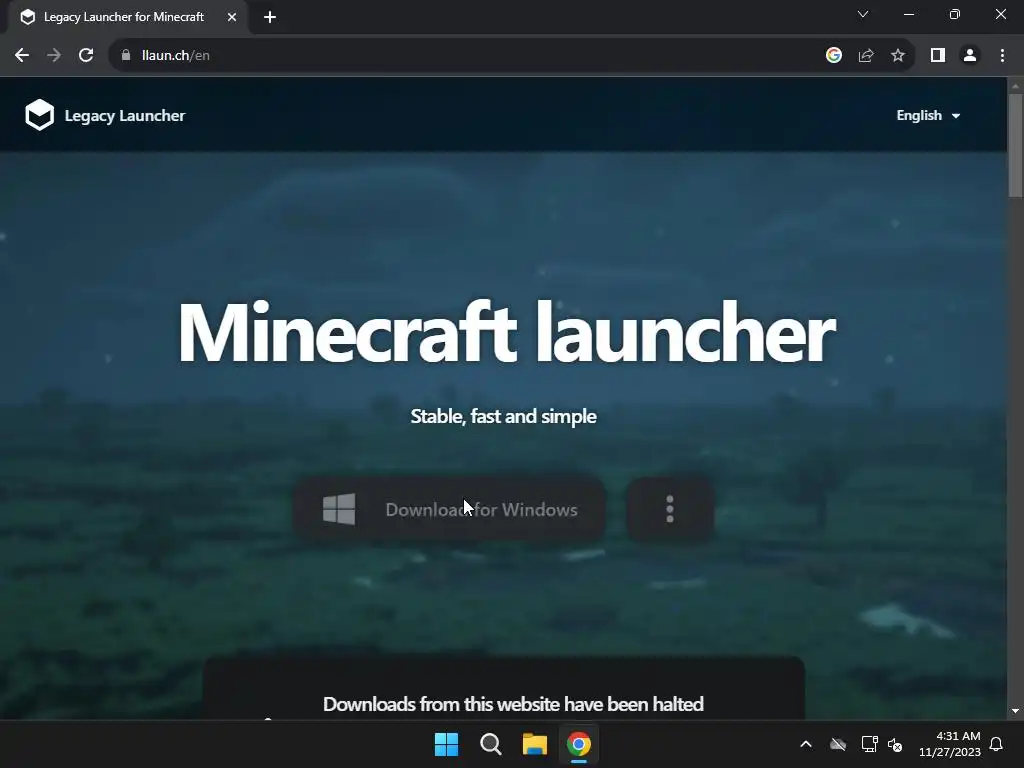
Task: Toggle the Chrome side panel
Action: (x=938, y=56)
